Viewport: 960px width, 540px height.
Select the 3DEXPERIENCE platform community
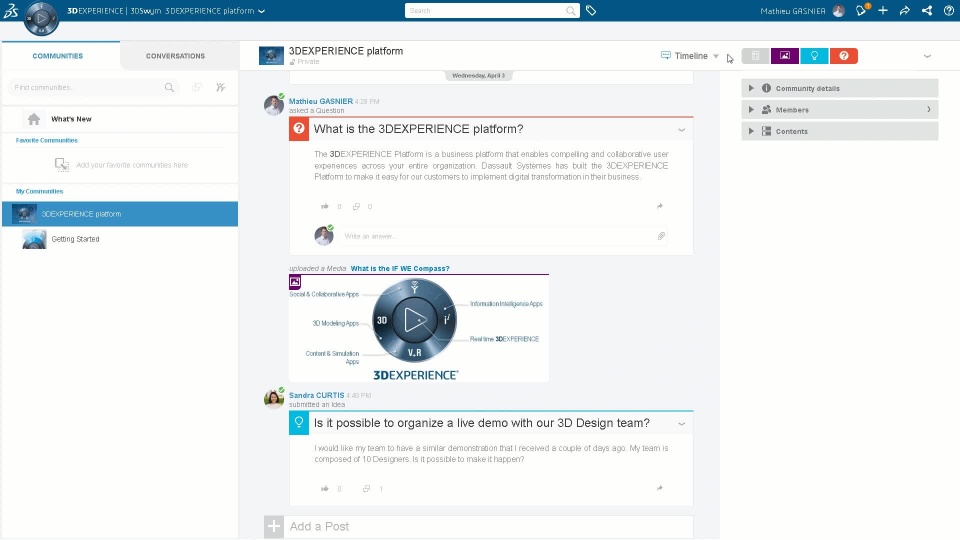click(x=120, y=214)
